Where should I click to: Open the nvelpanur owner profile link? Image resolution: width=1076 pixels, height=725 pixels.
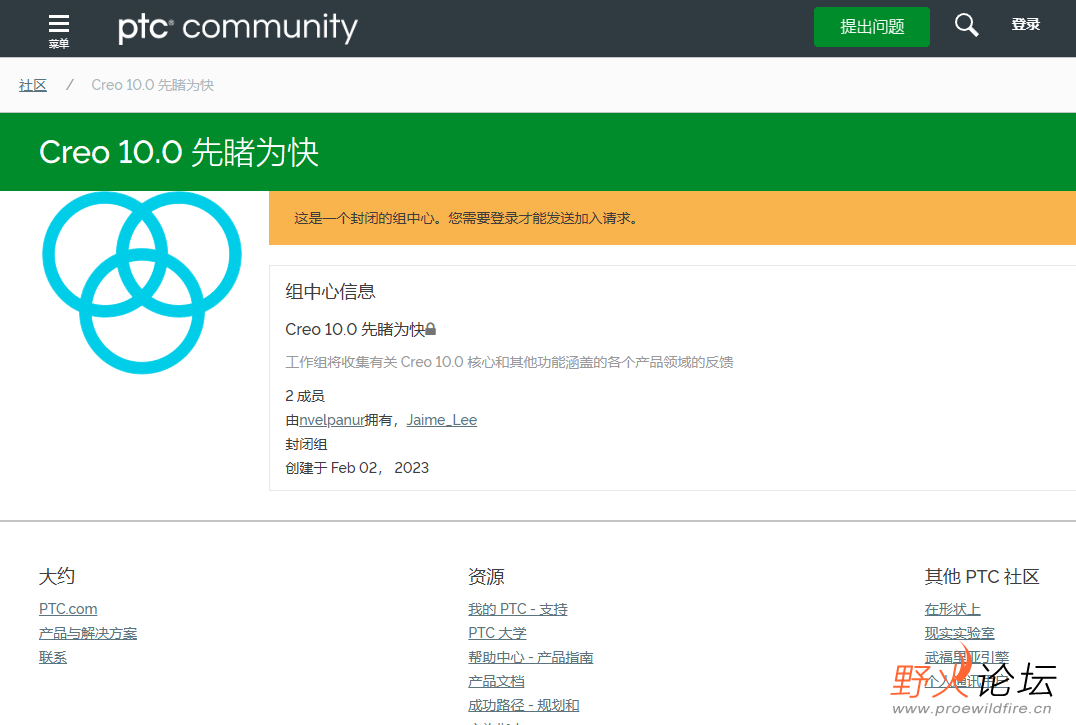pos(332,420)
